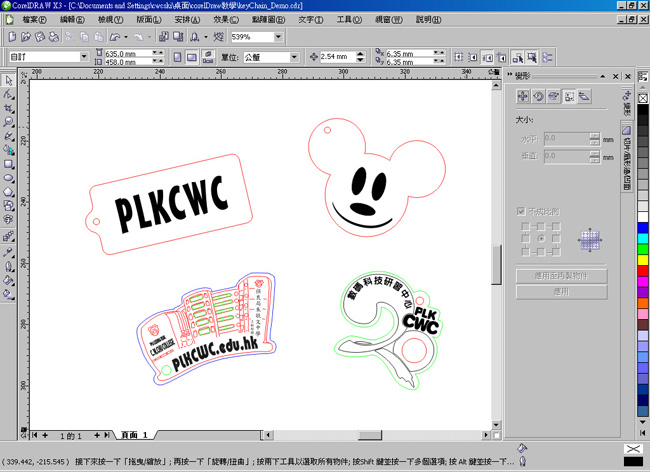
Task: Select the center anchor radio button
Action: (541, 239)
